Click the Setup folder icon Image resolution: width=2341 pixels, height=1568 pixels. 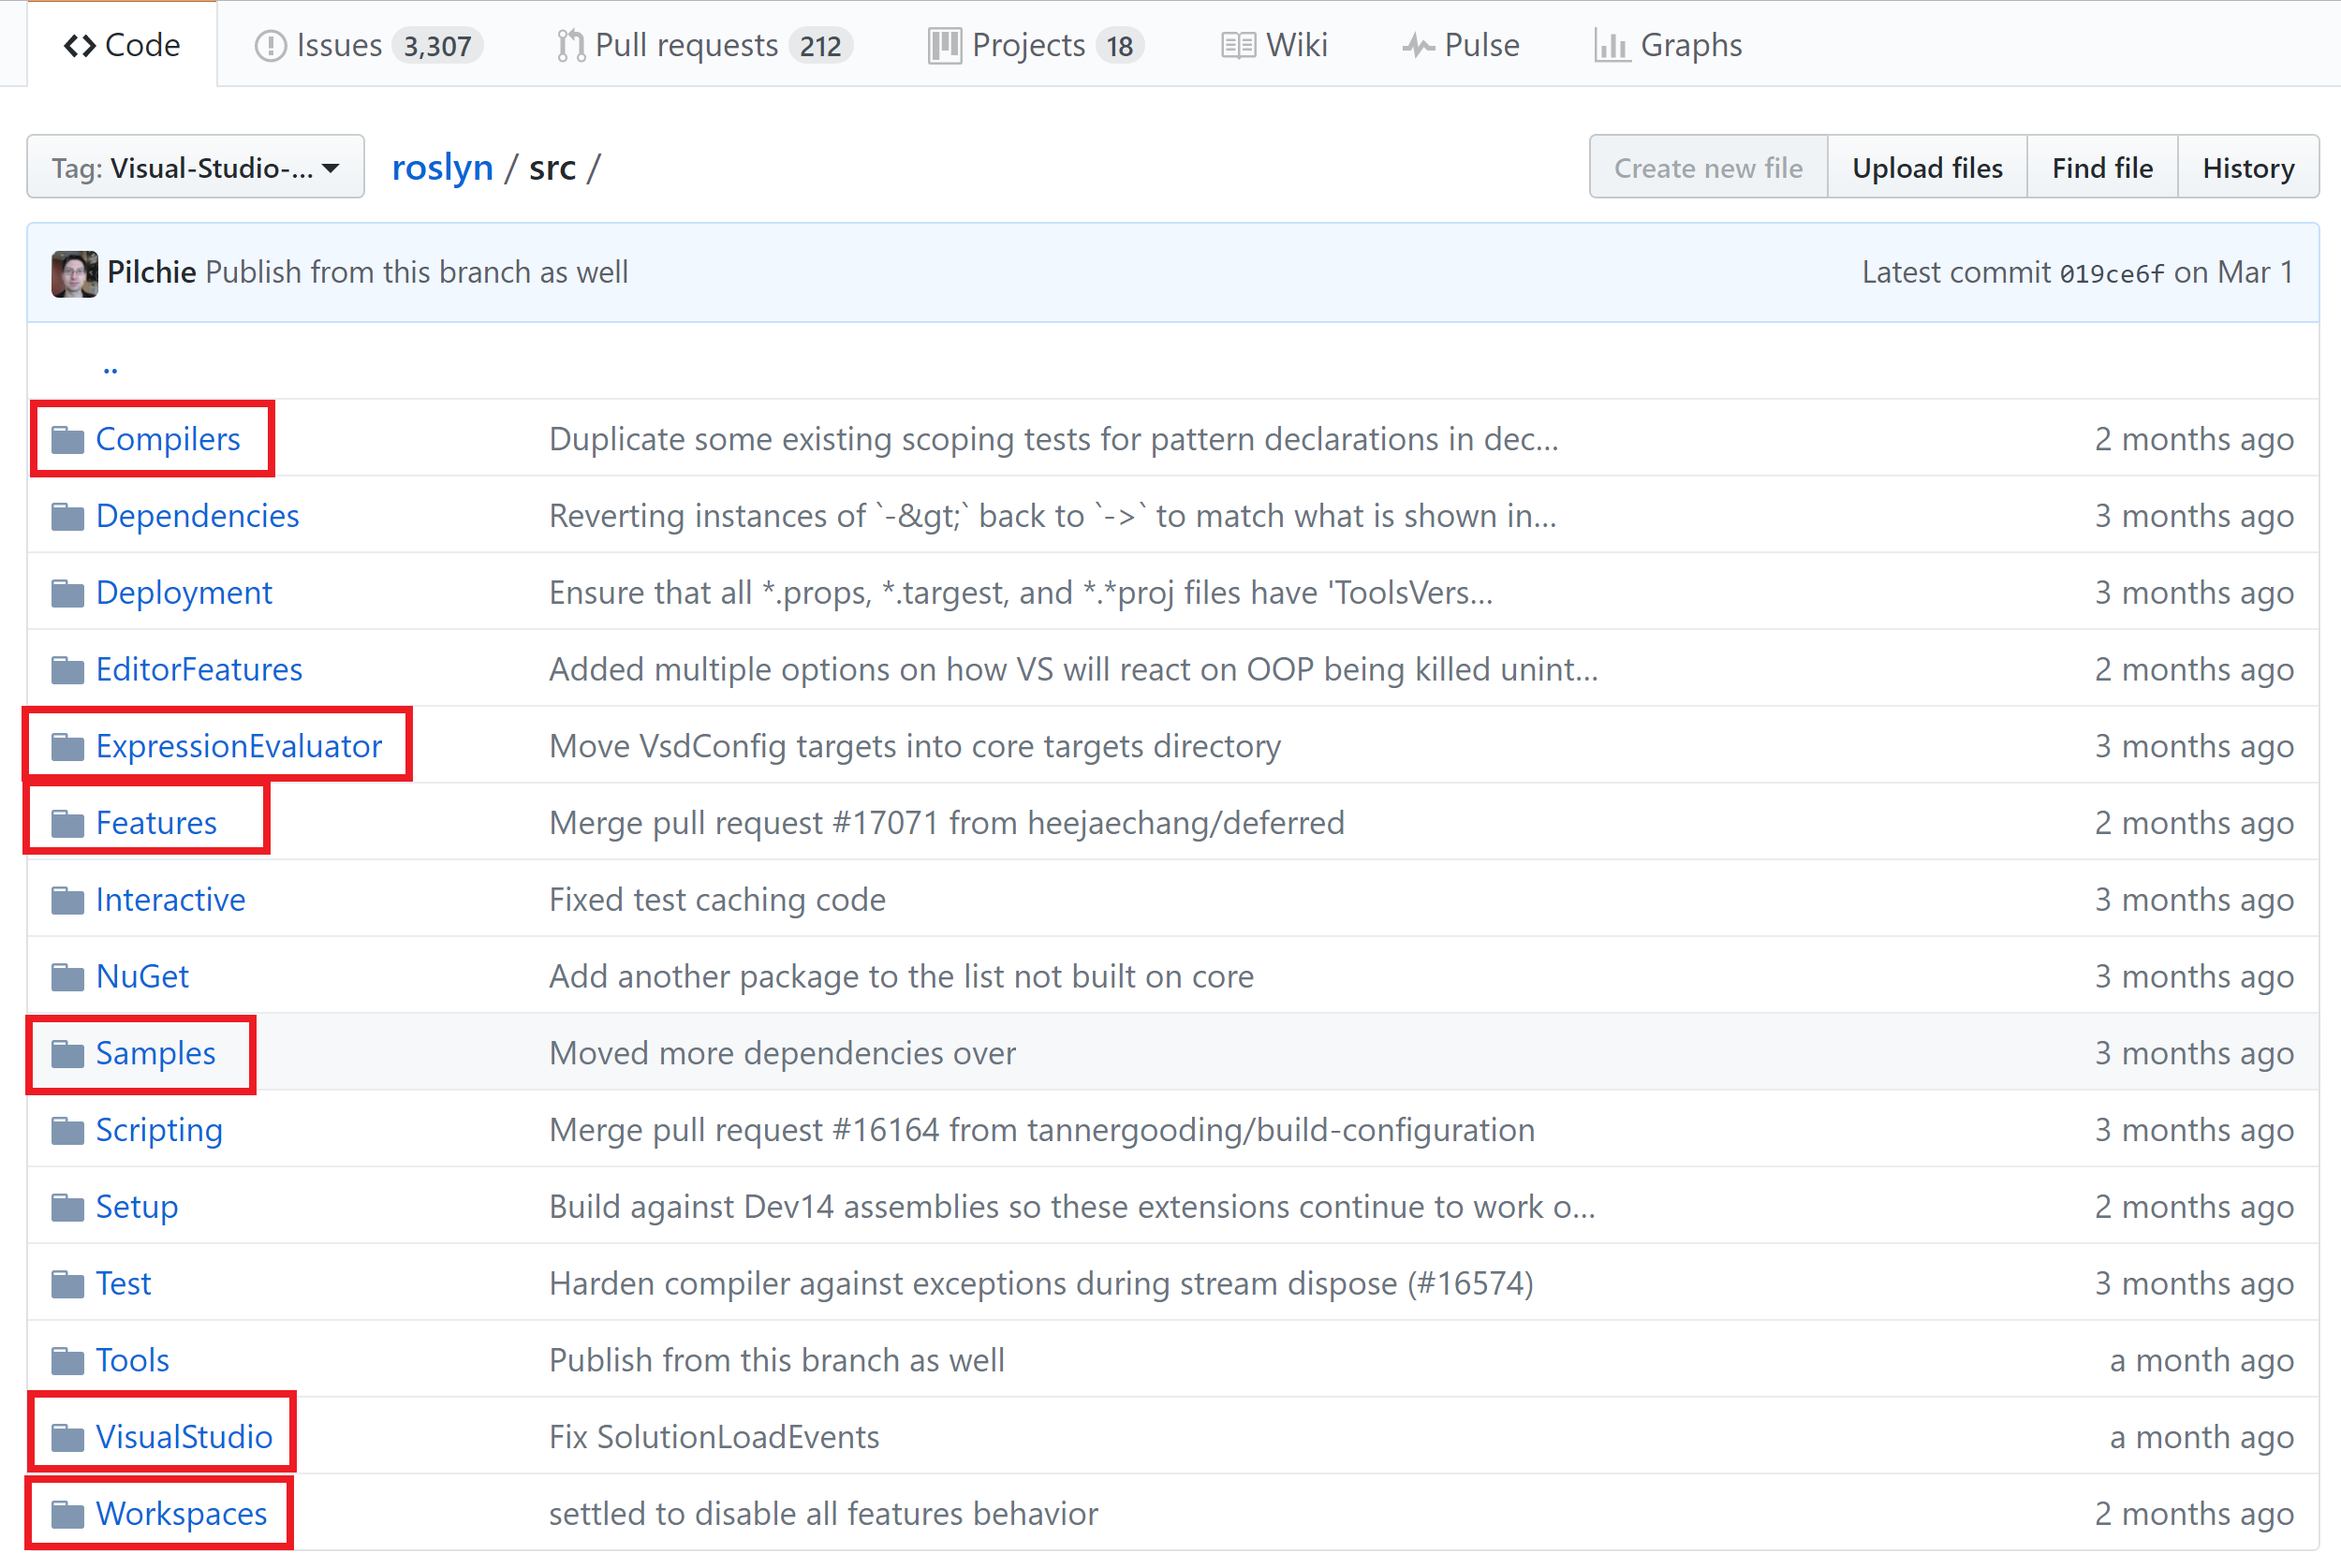click(67, 1207)
